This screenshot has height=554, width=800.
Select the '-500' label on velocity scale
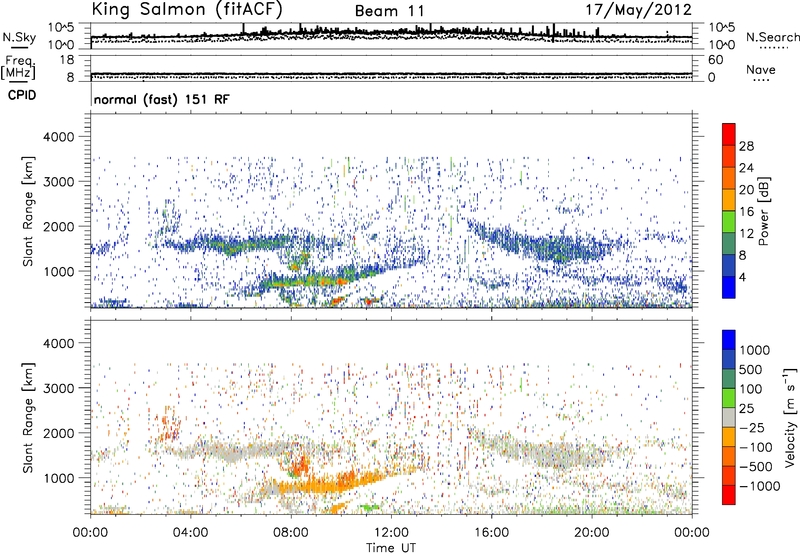point(755,467)
